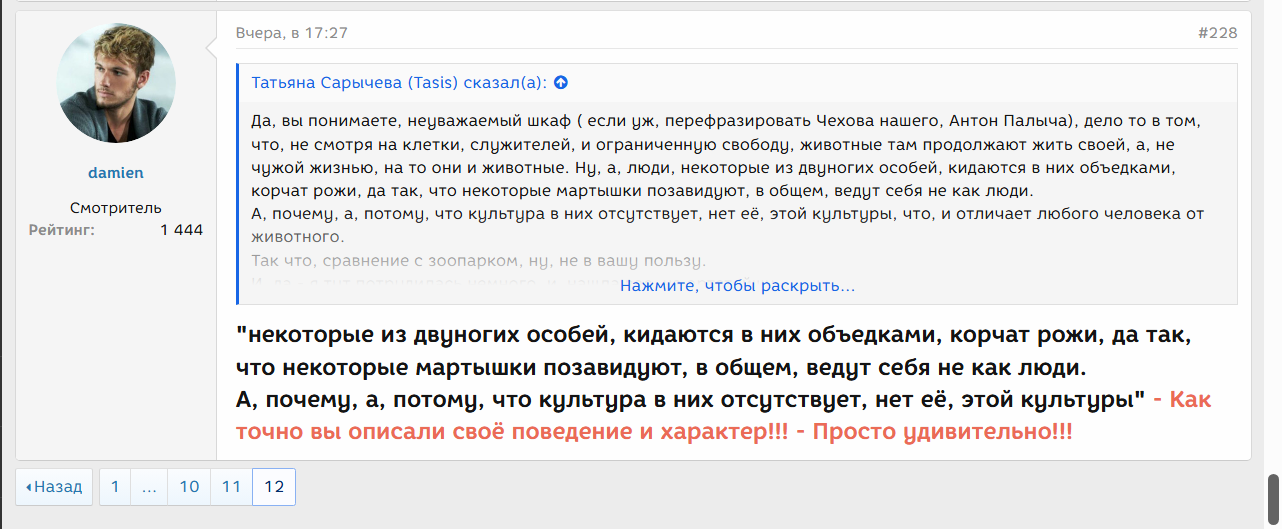The width and height of the screenshot is (1282, 529).
Task: Click the vertical scrollbar thumb
Action: pos(1273,492)
